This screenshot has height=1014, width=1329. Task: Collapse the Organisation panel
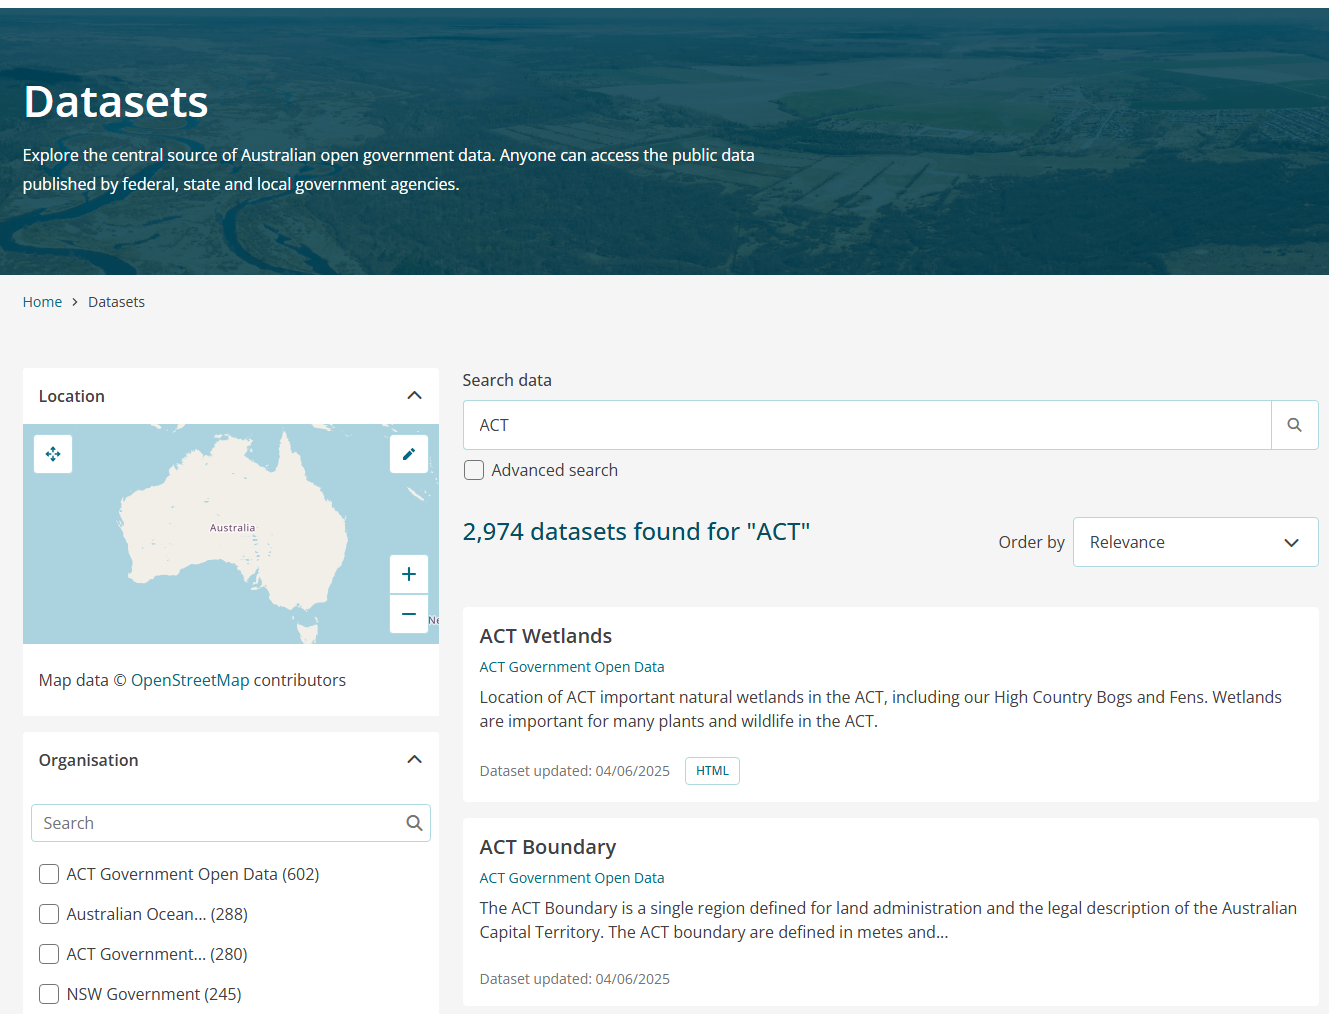point(414,760)
